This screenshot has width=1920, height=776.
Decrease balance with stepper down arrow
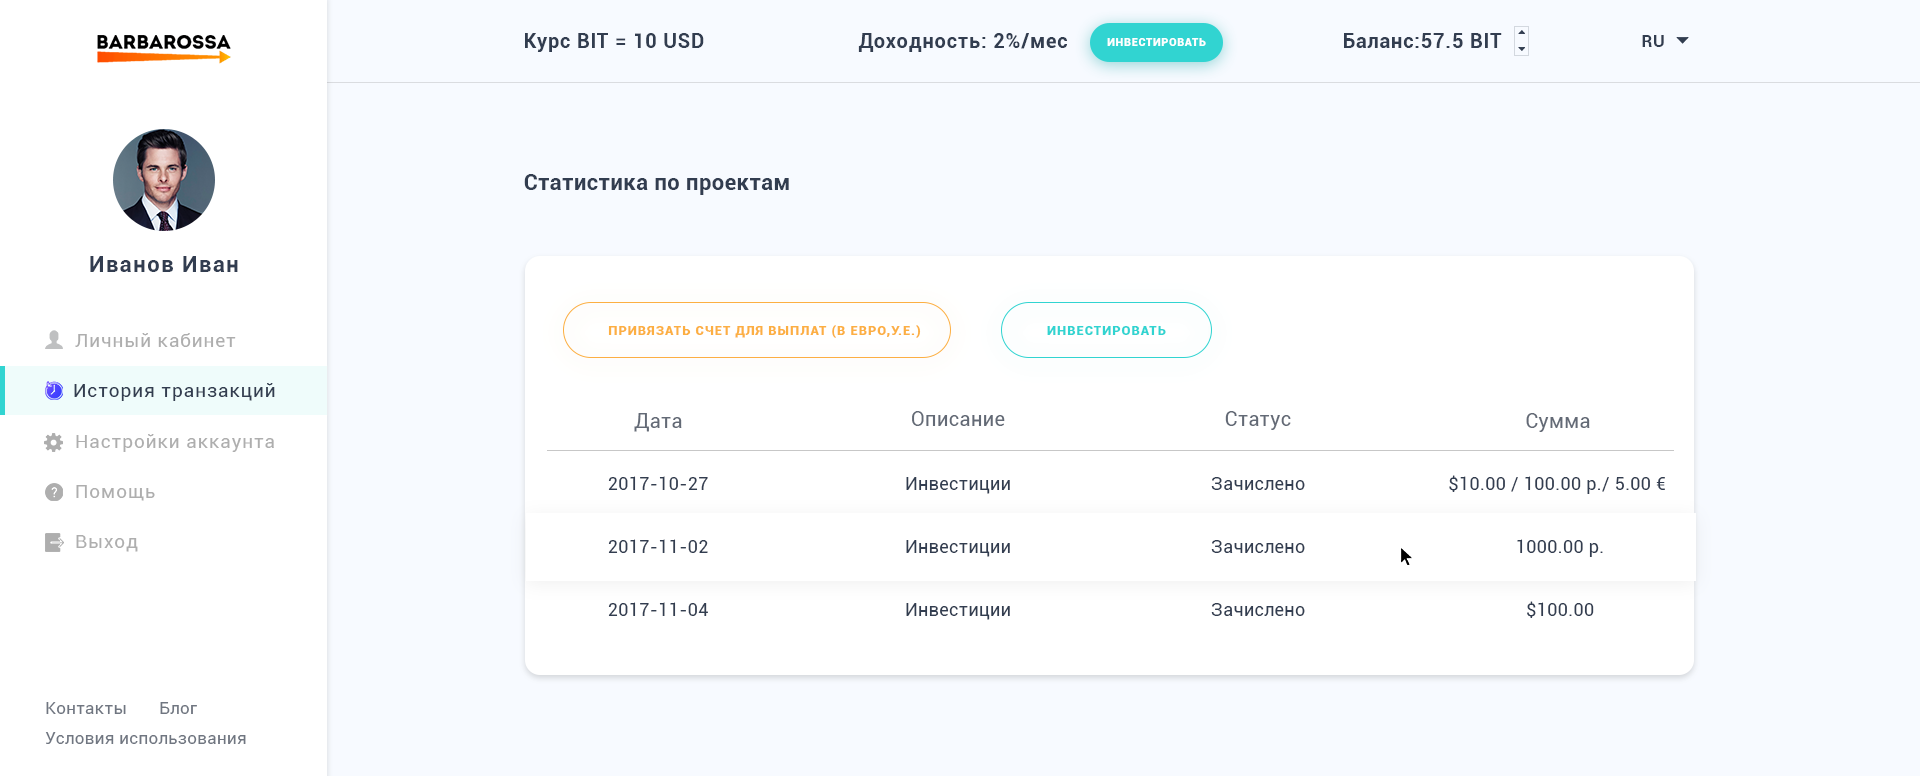(x=1522, y=49)
